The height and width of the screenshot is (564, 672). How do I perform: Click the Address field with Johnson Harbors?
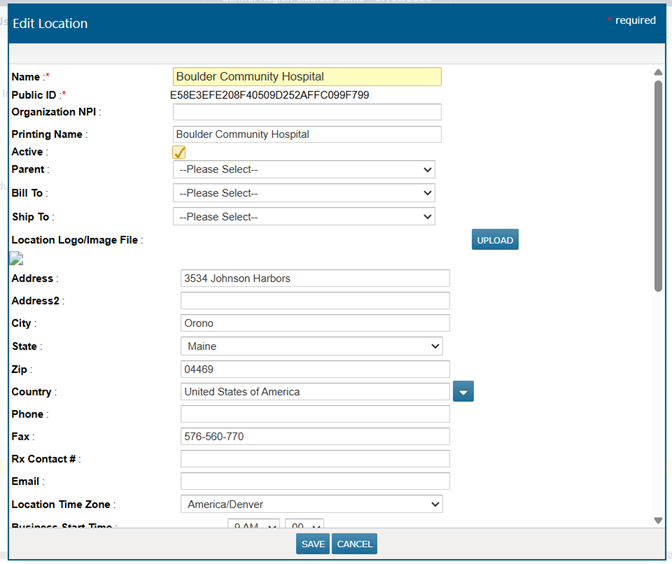coord(314,278)
